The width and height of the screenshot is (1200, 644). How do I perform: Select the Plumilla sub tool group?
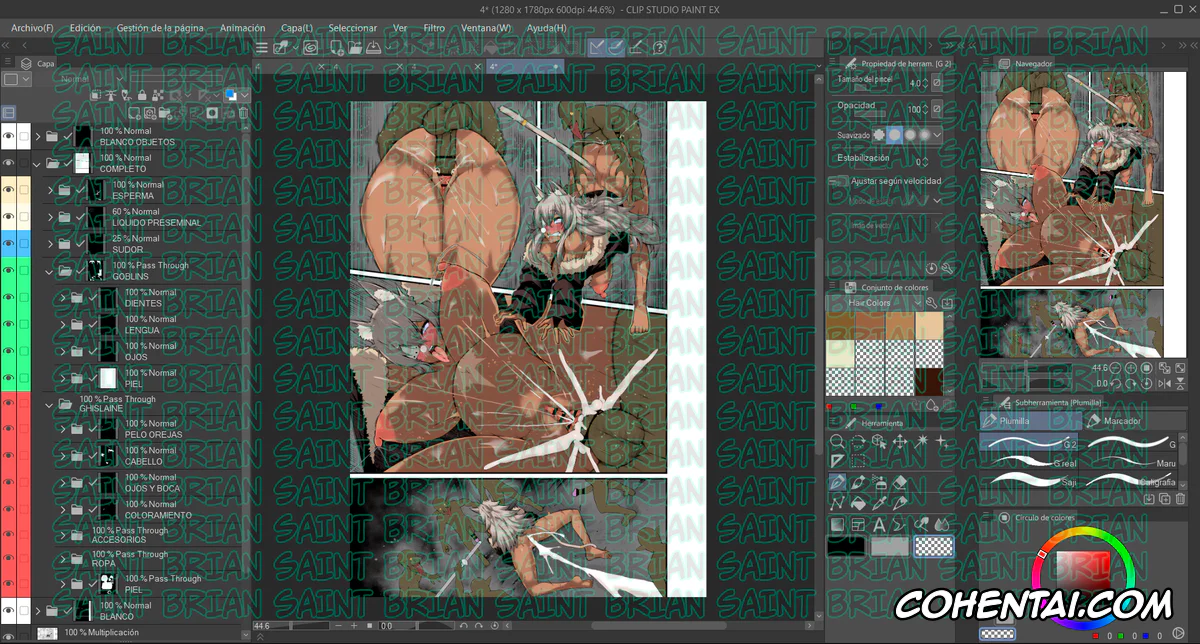click(1030, 421)
